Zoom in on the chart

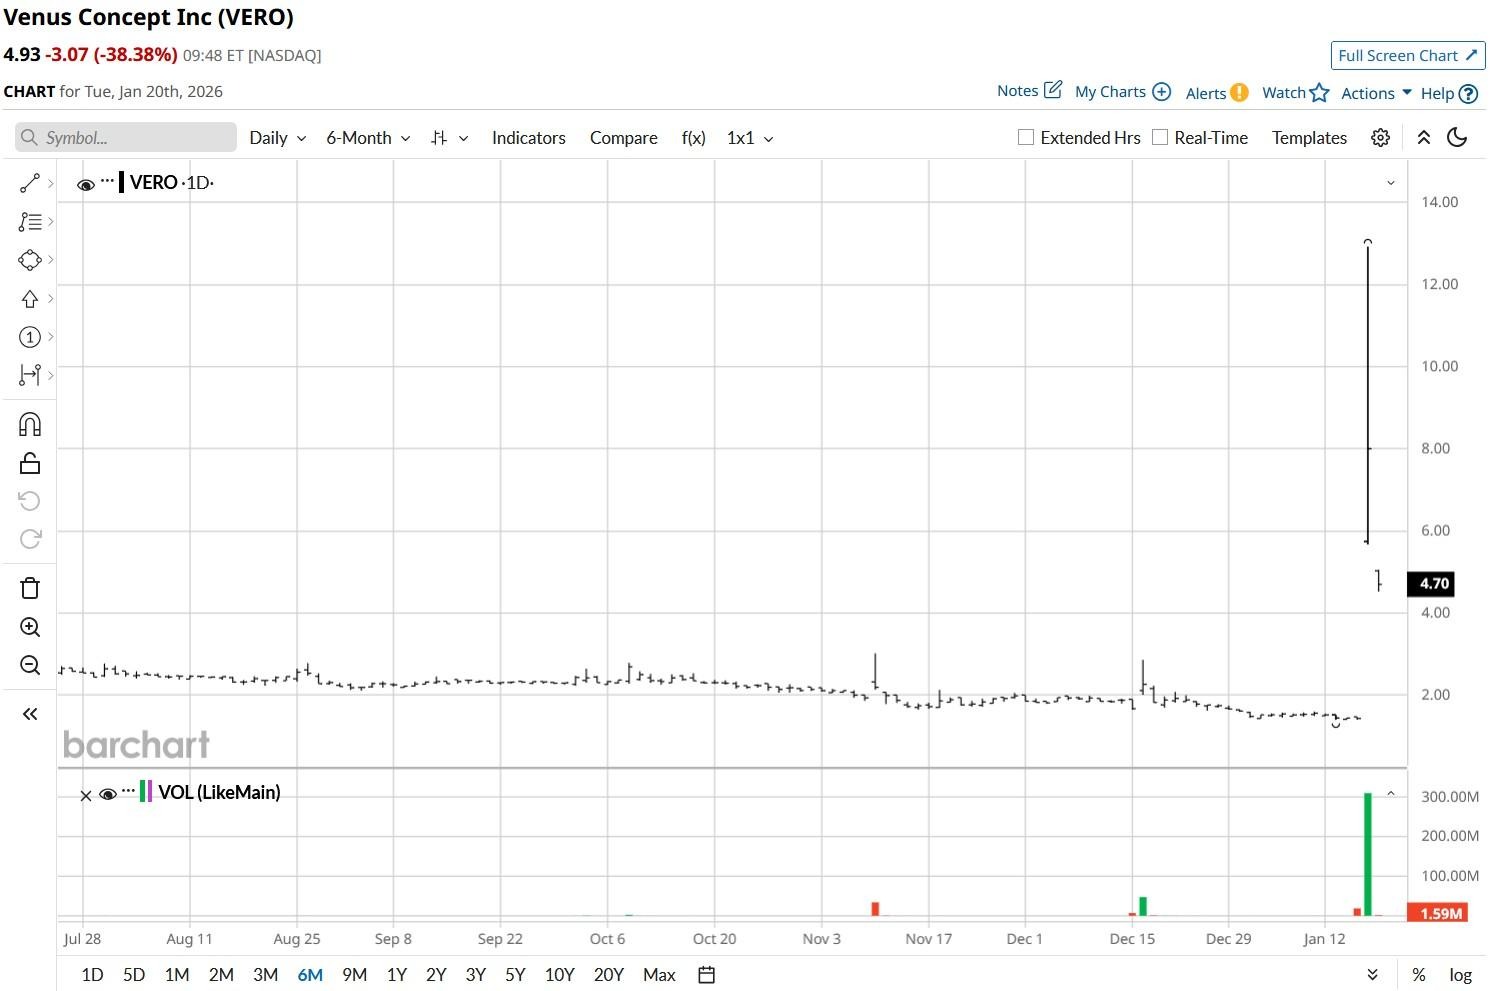pos(30,627)
